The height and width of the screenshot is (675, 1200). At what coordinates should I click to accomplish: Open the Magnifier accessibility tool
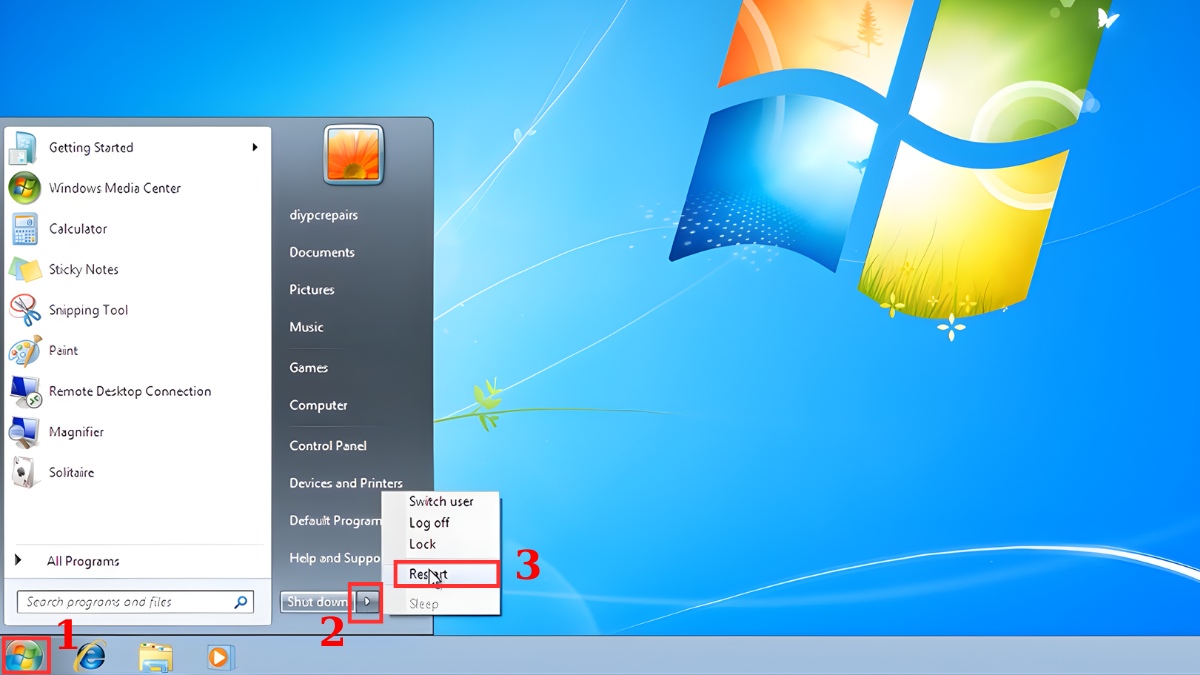(76, 431)
